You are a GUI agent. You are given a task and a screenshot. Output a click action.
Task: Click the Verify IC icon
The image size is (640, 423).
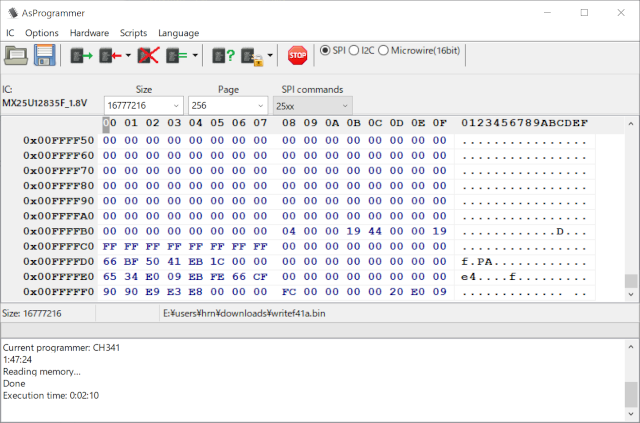point(177,55)
